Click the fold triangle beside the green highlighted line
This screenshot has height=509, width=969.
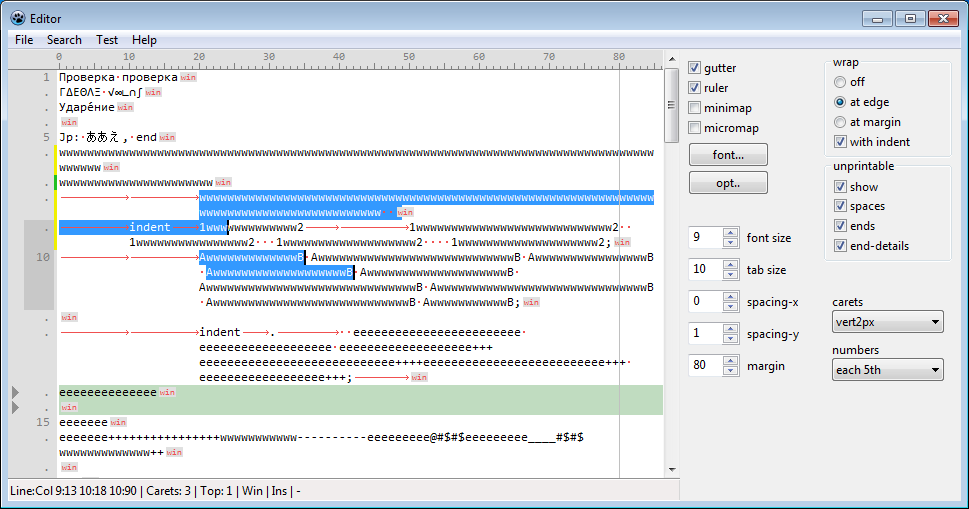point(14,392)
